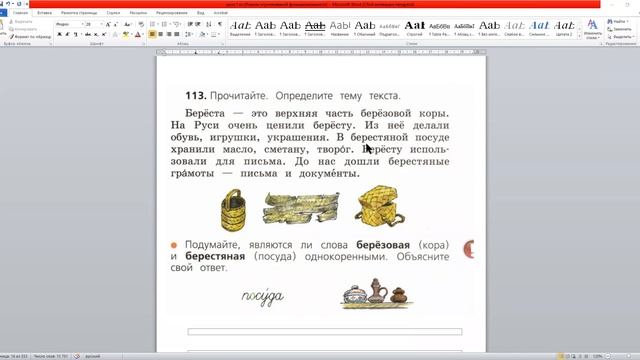
Task: Click the language indicator in status bar
Action: click(x=93, y=356)
